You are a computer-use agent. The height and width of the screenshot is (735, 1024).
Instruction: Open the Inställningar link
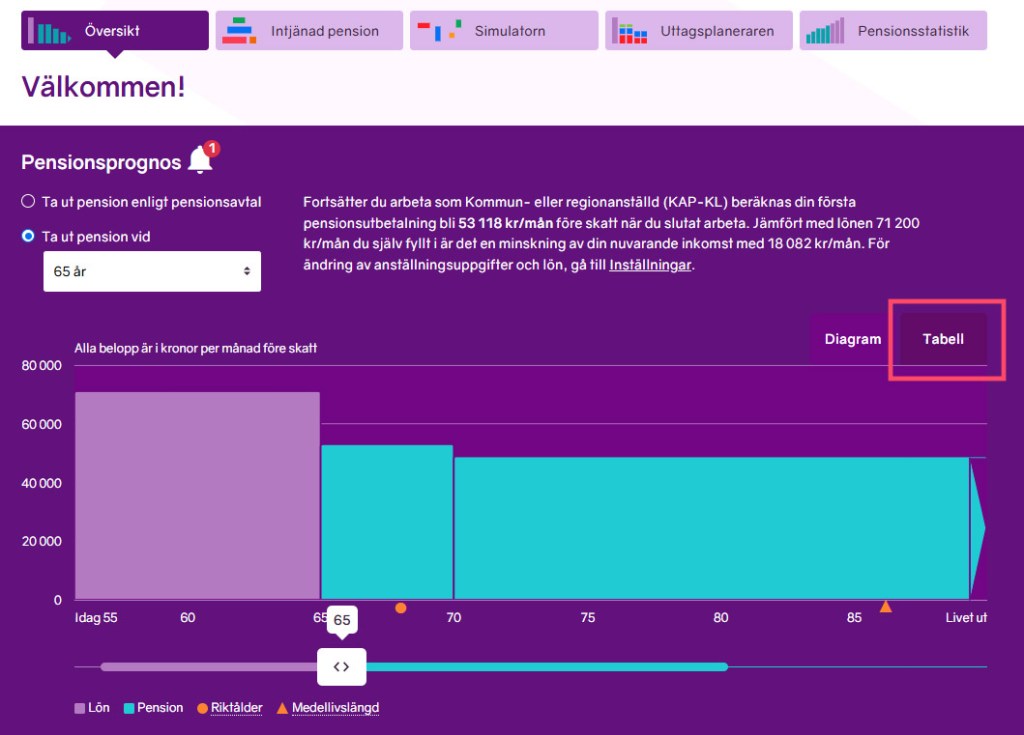pos(650,266)
